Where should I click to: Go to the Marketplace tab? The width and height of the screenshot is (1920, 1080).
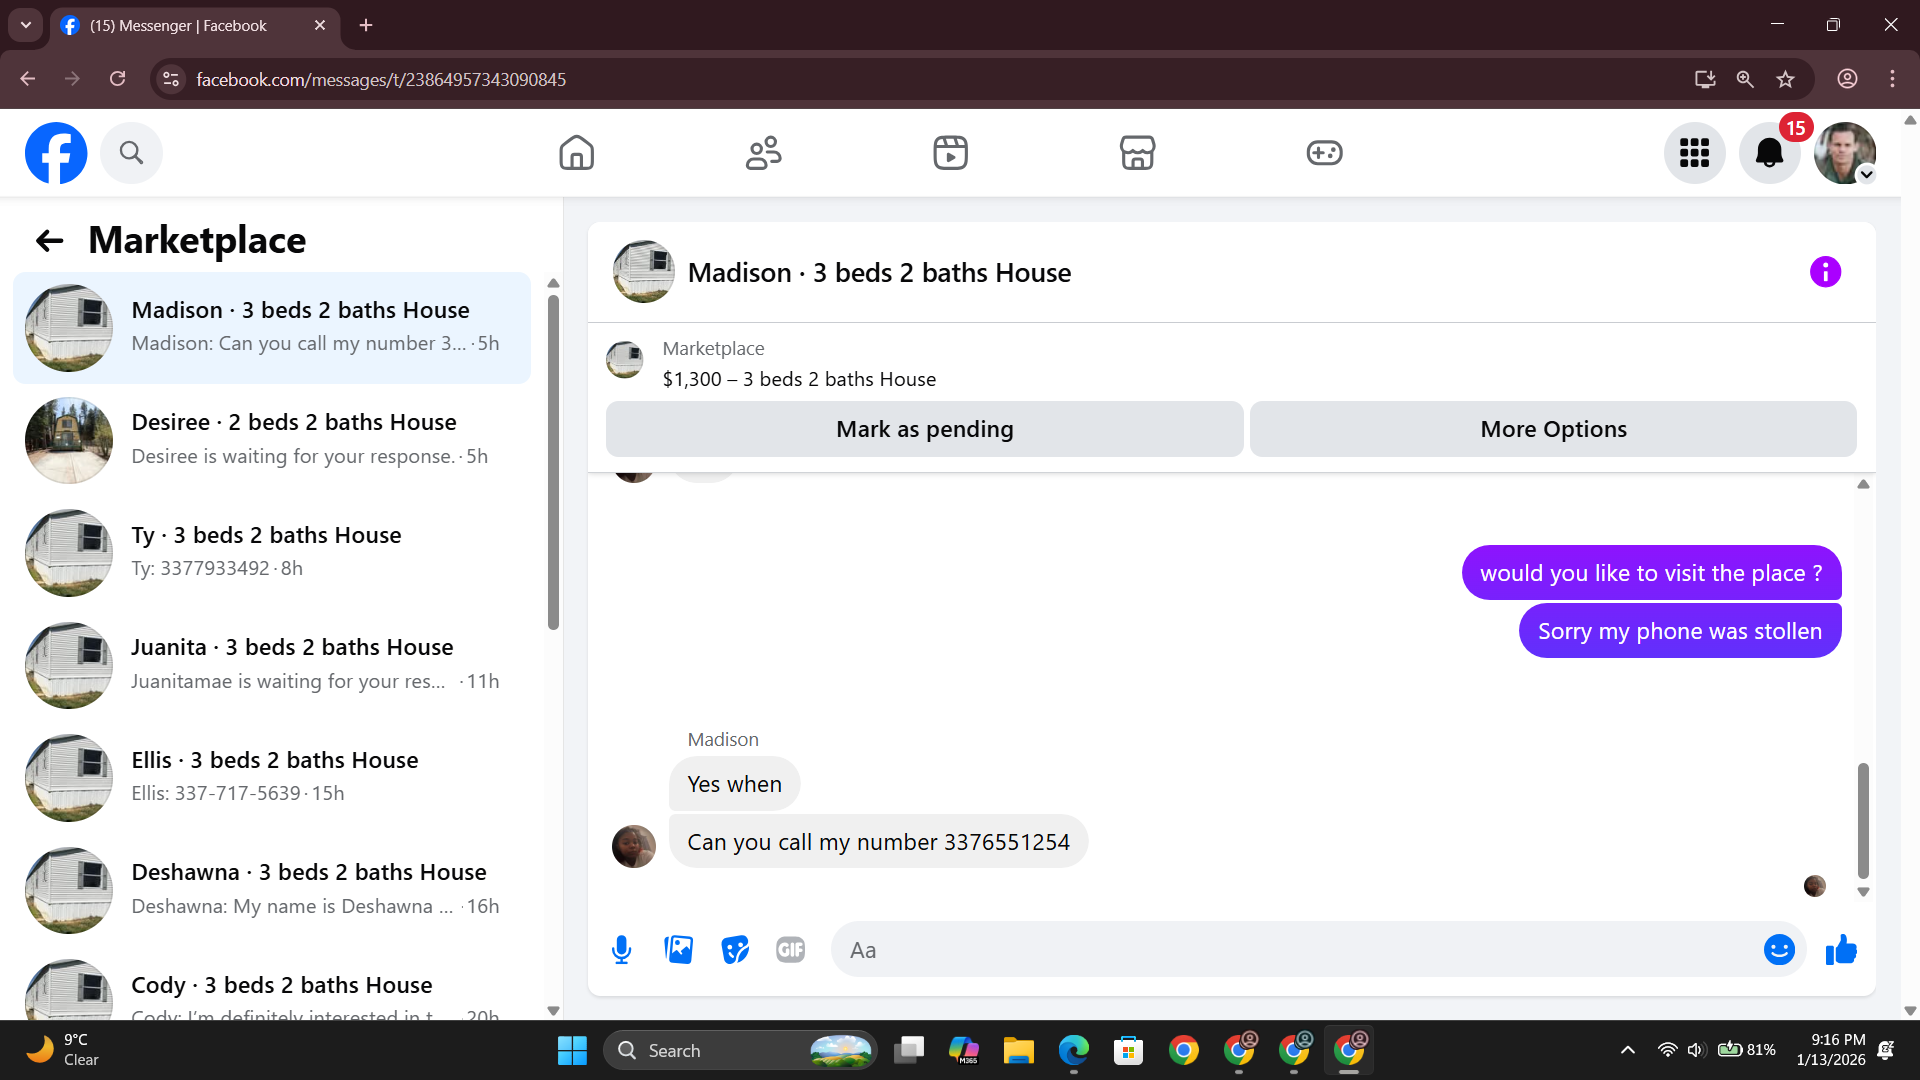click(1137, 153)
